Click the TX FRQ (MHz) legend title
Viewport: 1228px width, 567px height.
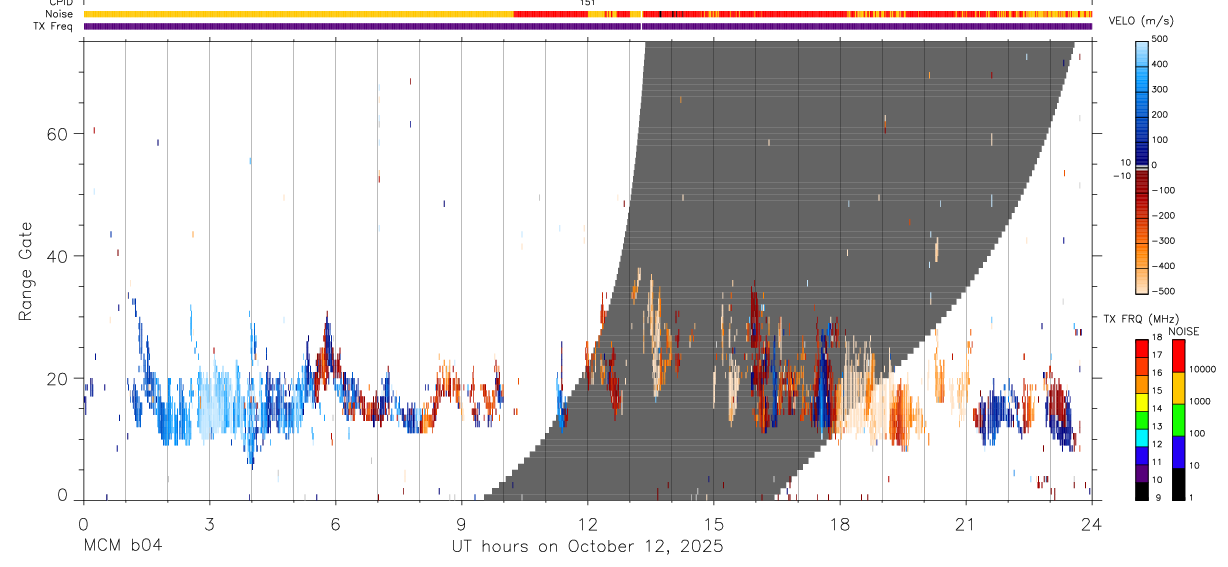click(1140, 318)
